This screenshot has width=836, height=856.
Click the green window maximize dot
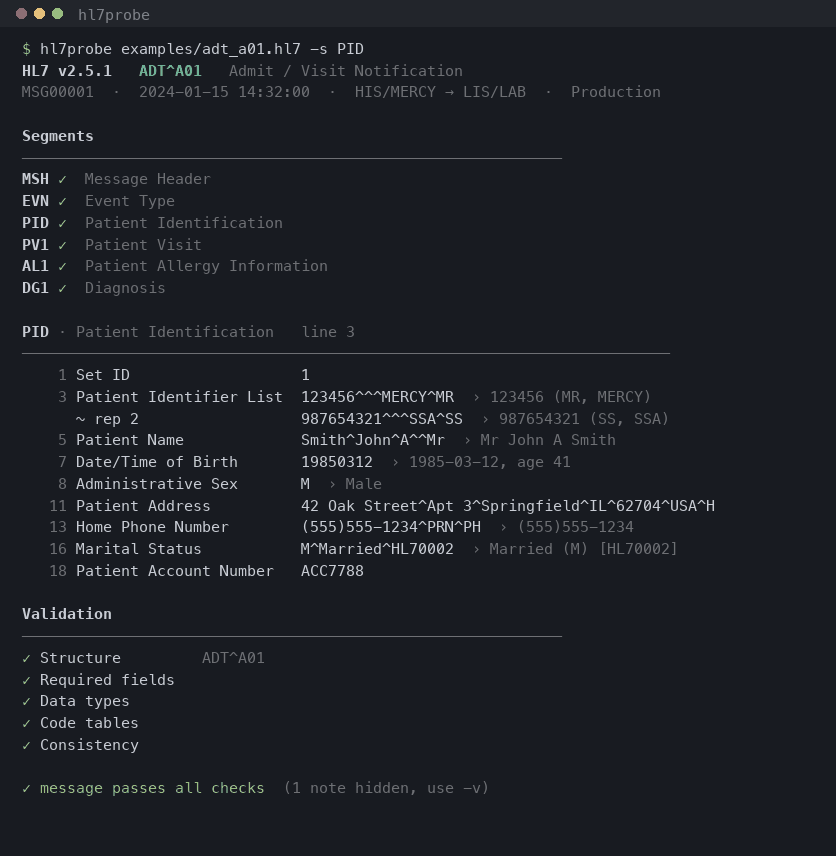(x=57, y=14)
